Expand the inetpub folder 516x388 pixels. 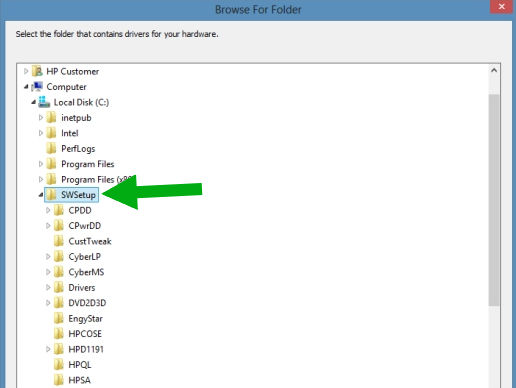click(x=41, y=117)
